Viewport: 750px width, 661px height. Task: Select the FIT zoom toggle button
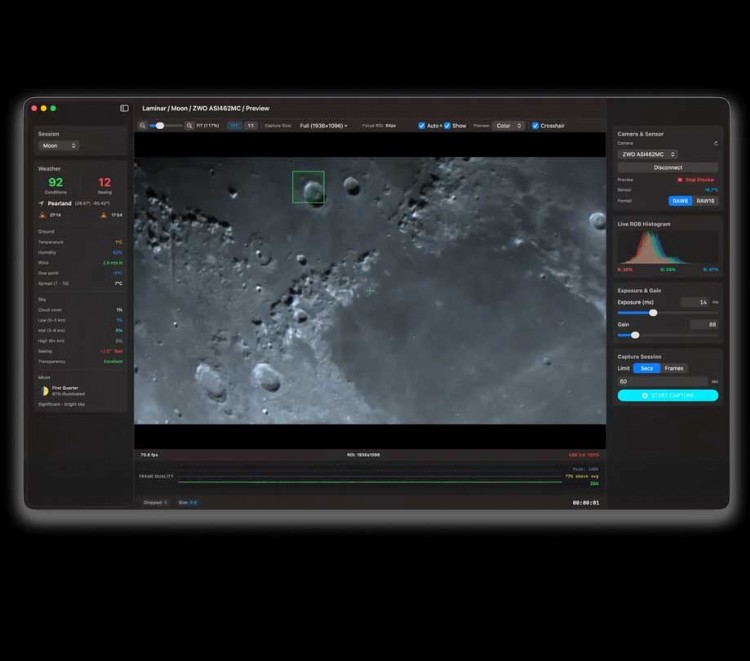click(234, 125)
